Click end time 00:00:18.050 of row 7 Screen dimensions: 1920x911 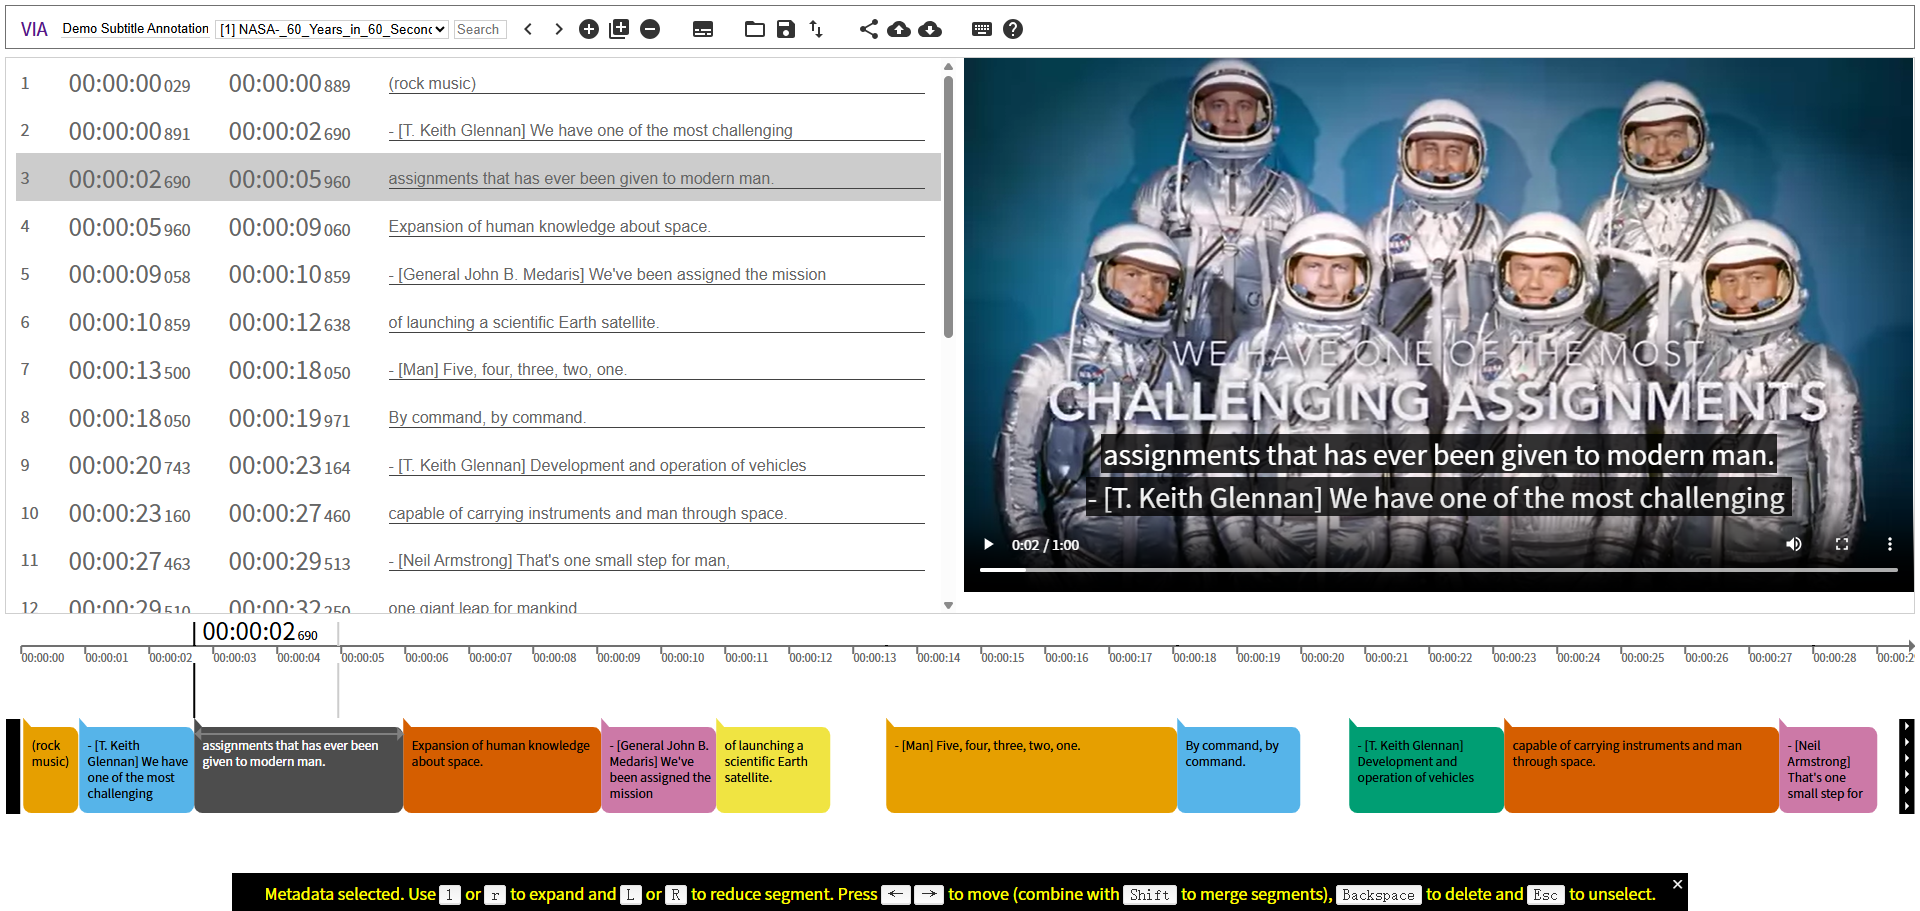coord(289,371)
